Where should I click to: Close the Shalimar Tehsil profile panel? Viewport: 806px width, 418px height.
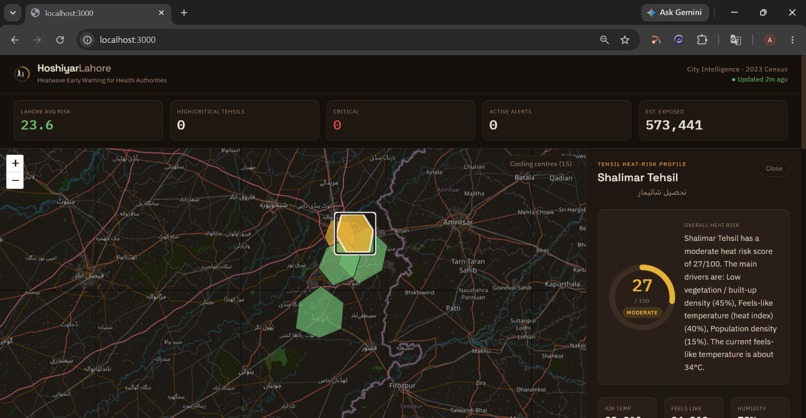click(x=774, y=169)
